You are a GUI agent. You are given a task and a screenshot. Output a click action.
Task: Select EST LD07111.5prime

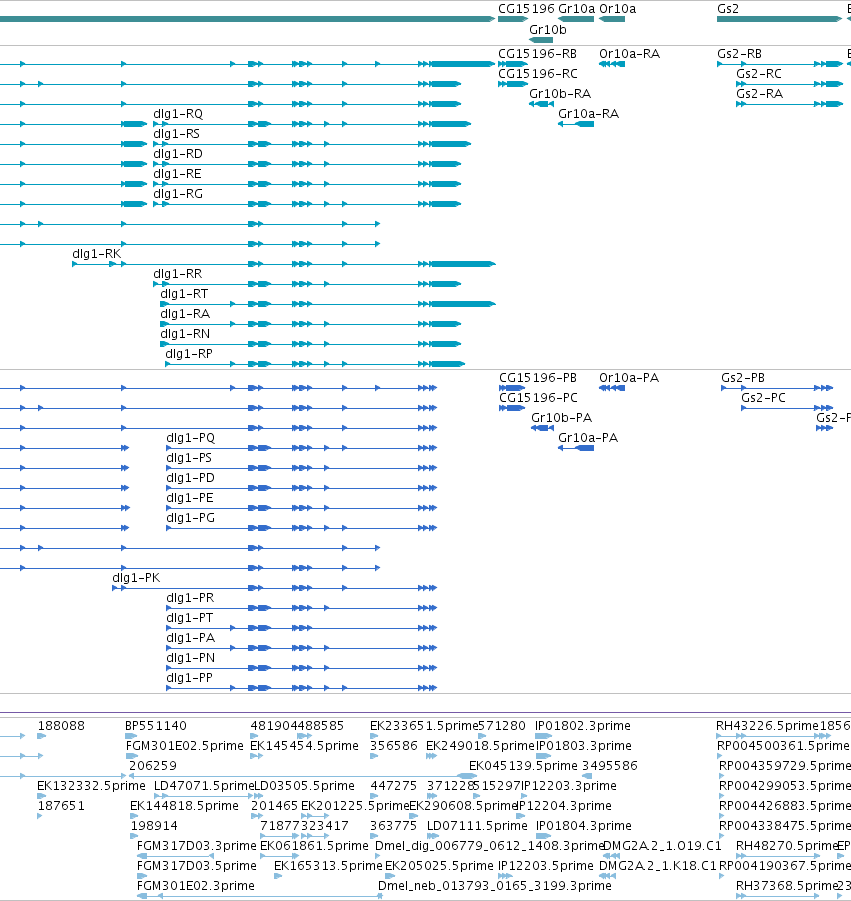click(478, 826)
